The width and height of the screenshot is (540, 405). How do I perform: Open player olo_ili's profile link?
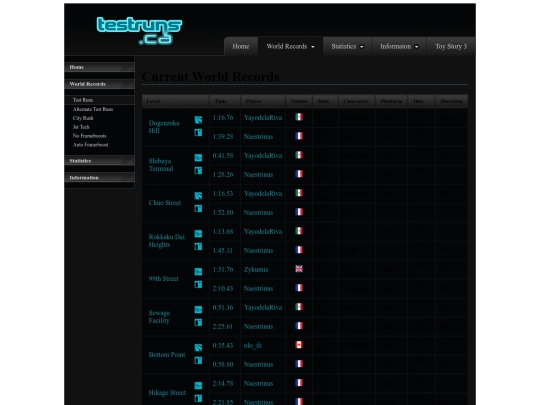[x=252, y=345]
